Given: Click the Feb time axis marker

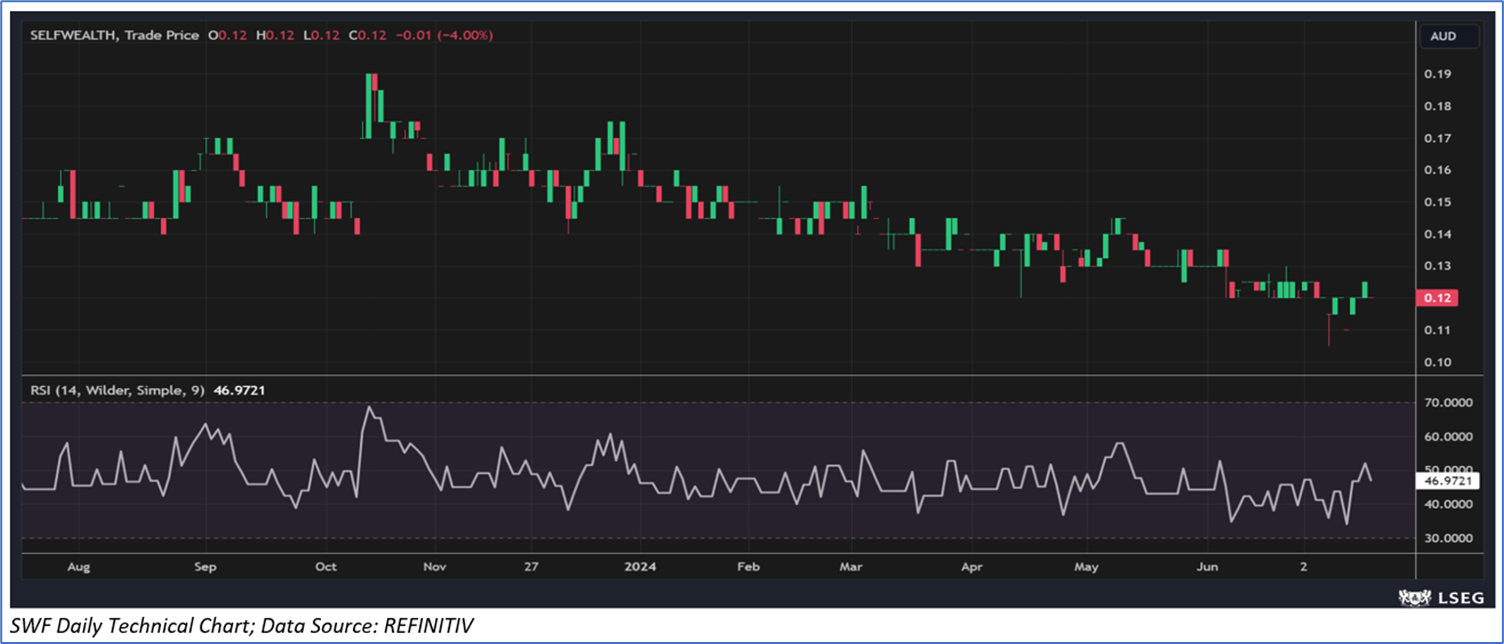Looking at the screenshot, I should (748, 567).
